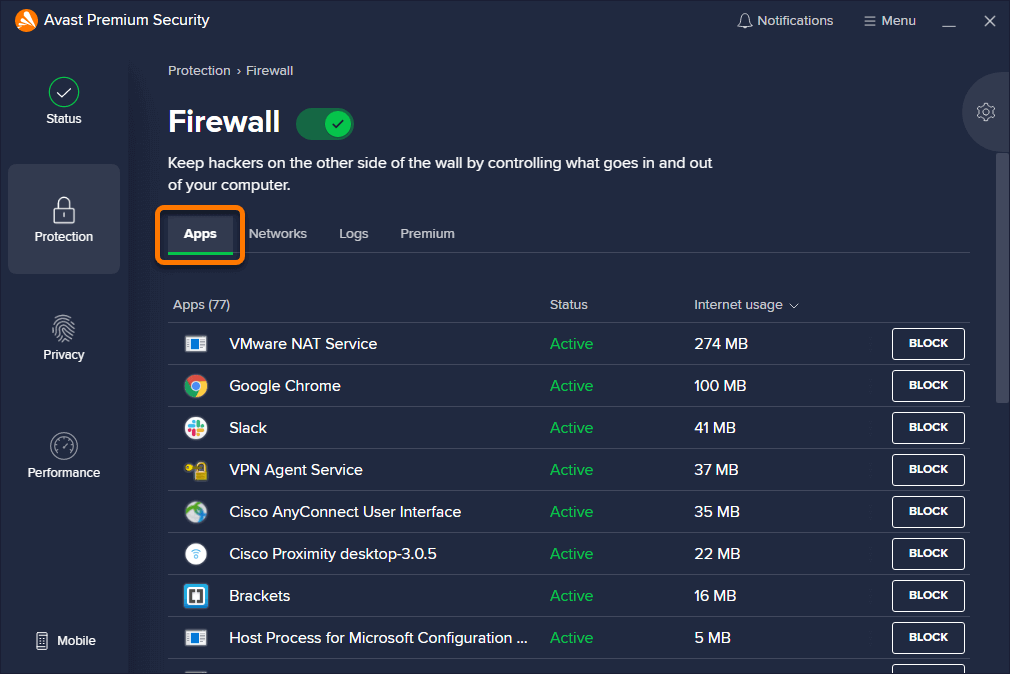This screenshot has width=1010, height=674.
Task: Open the Status section in the sidebar
Action: pos(63,100)
